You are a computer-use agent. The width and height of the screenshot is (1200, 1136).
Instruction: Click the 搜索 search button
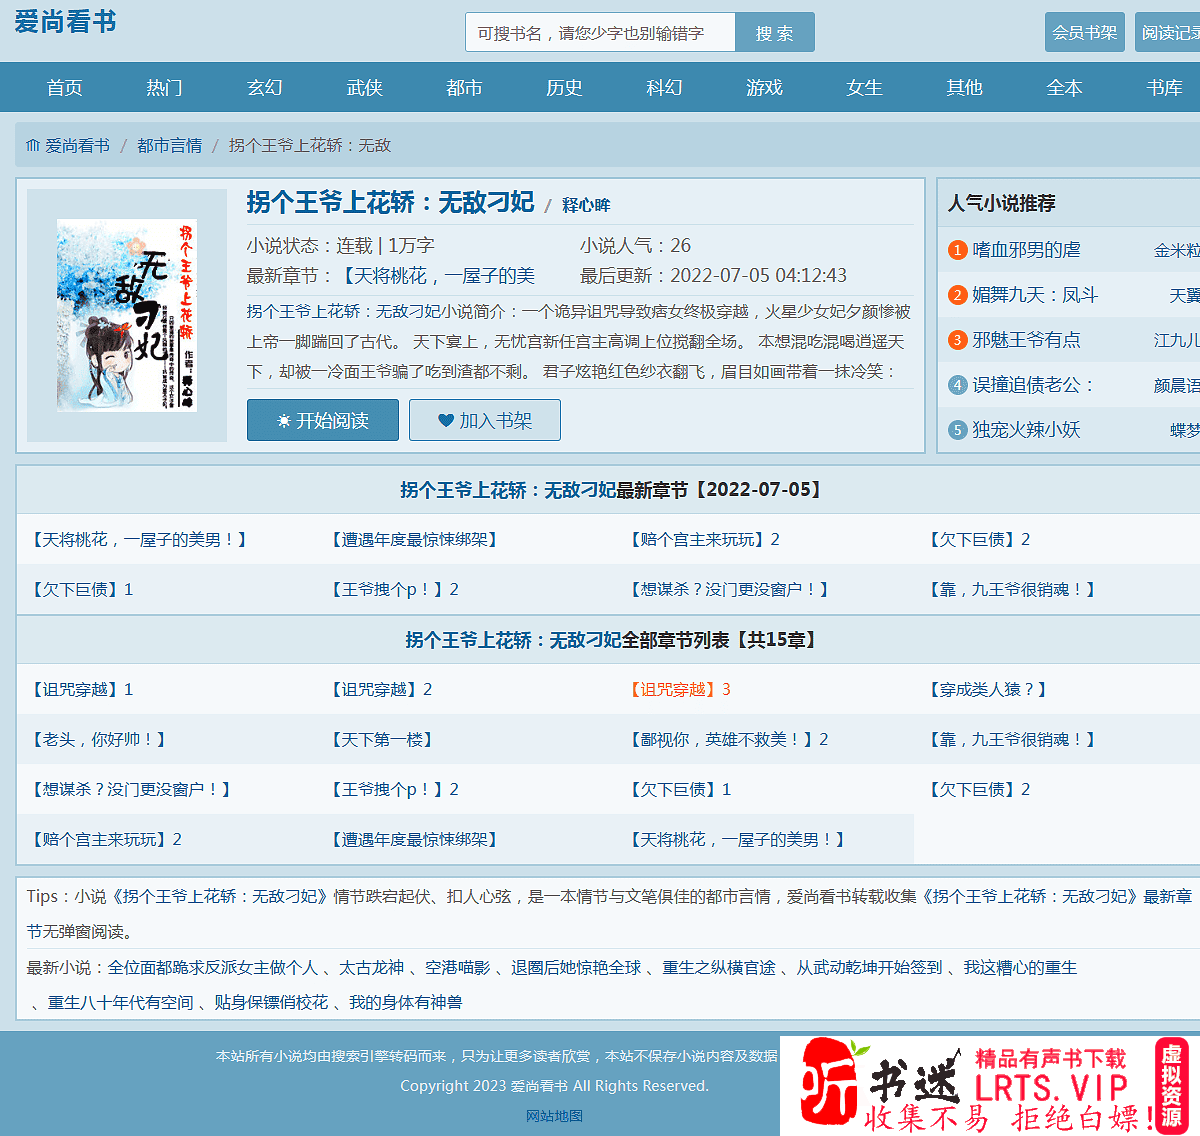774,32
